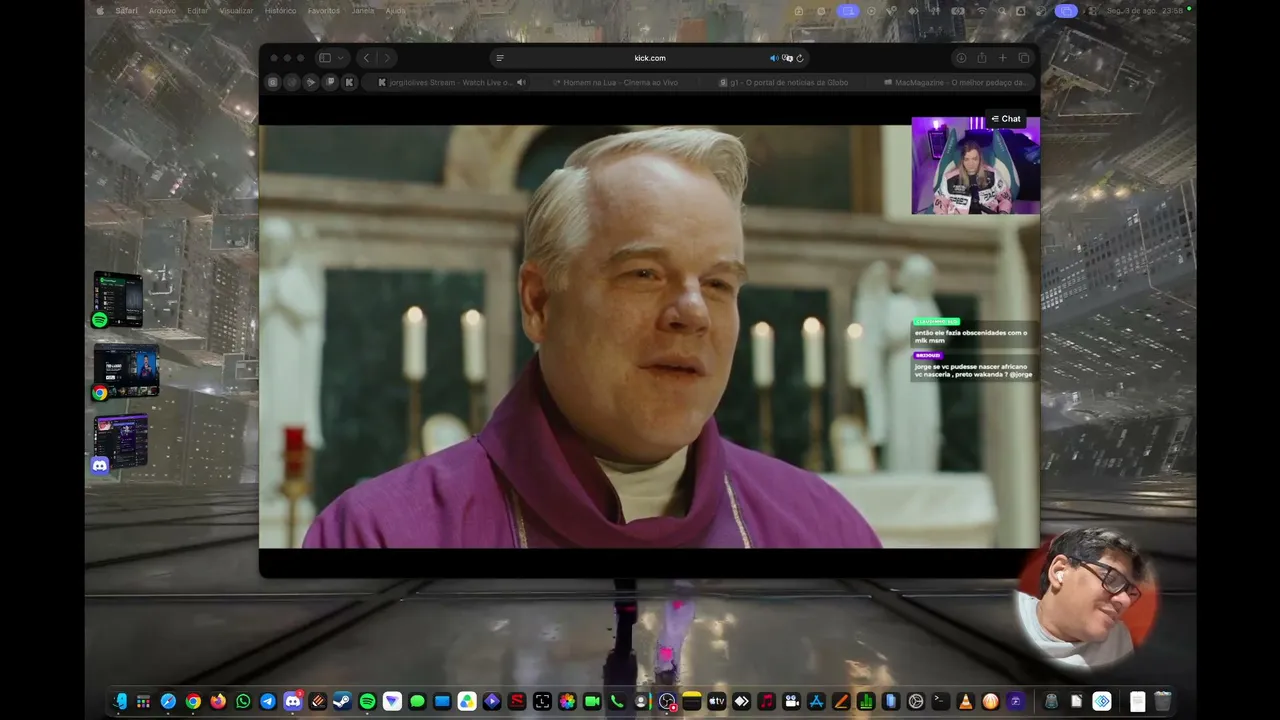Viewport: 1280px width, 720px height.
Task: Open Google Chrome from the Dock
Action: tap(193, 702)
